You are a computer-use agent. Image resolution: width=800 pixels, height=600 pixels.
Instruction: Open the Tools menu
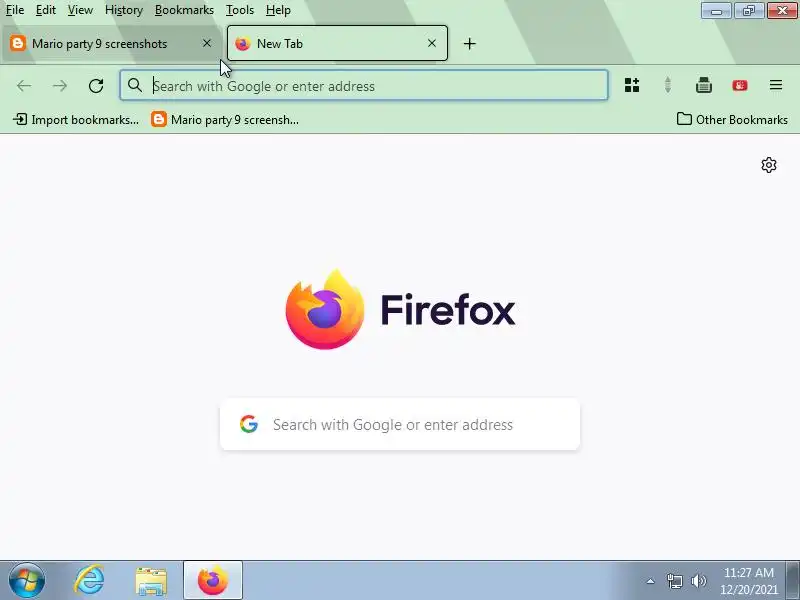(x=240, y=10)
